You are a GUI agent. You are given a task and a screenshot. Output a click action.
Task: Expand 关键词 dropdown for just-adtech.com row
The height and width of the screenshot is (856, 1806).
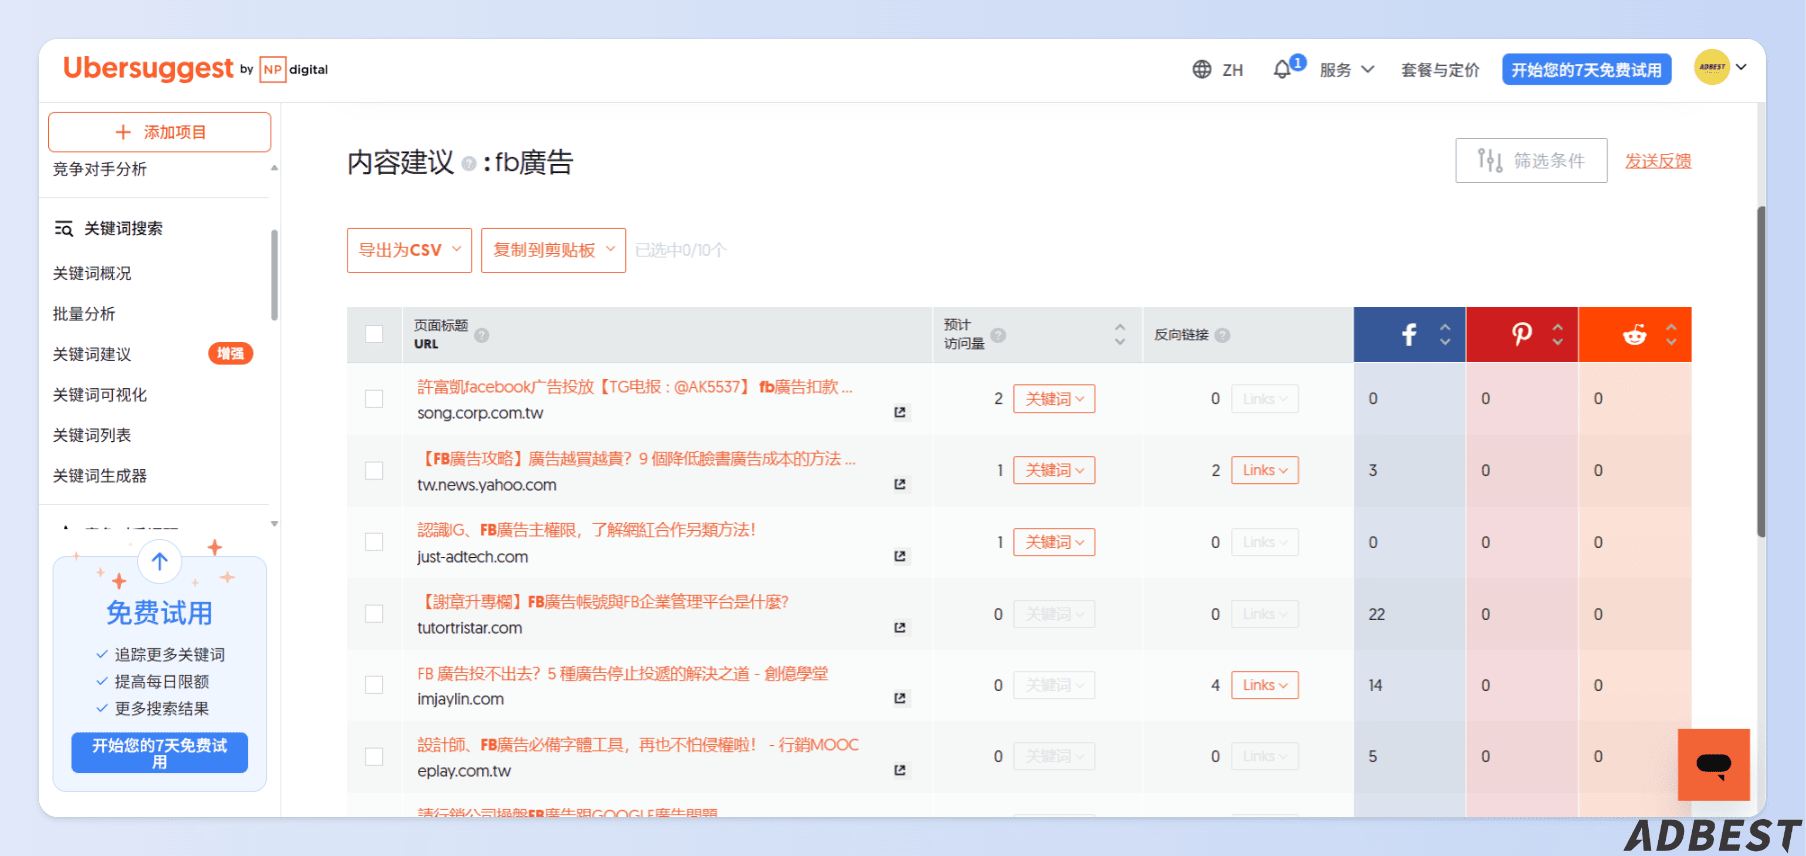(1054, 541)
